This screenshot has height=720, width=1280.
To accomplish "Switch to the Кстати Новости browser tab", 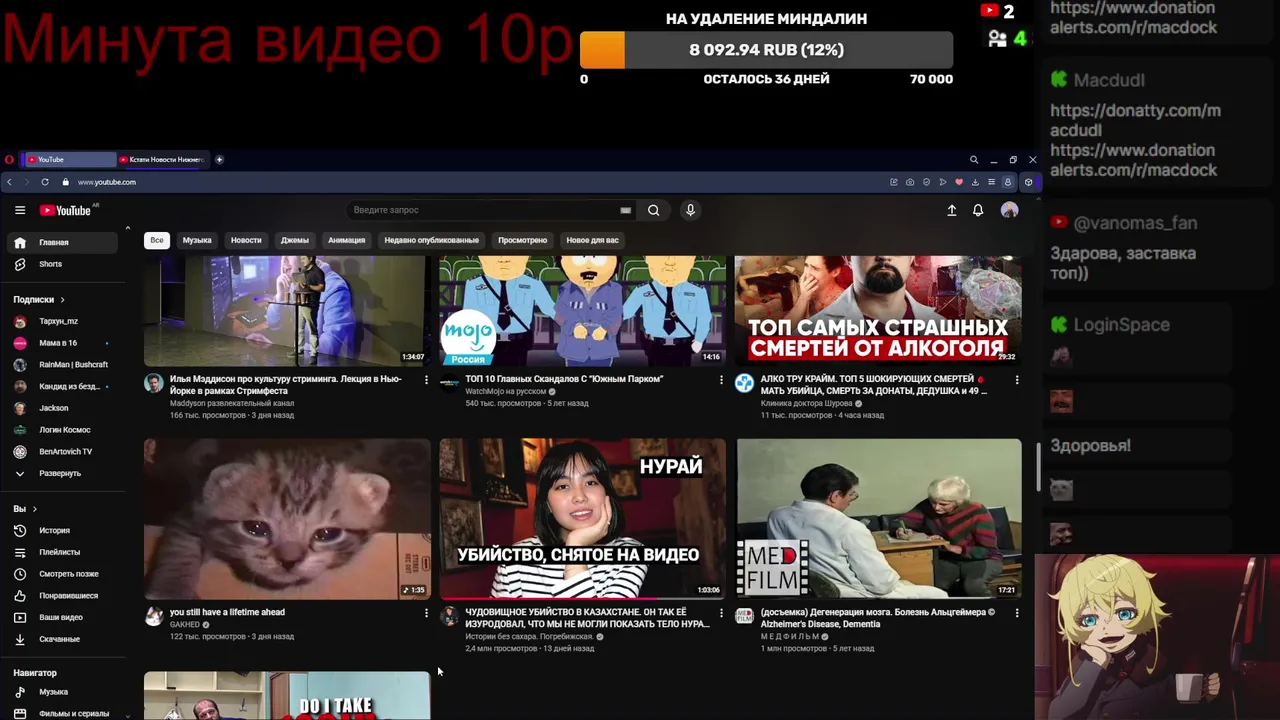I will click(x=162, y=160).
